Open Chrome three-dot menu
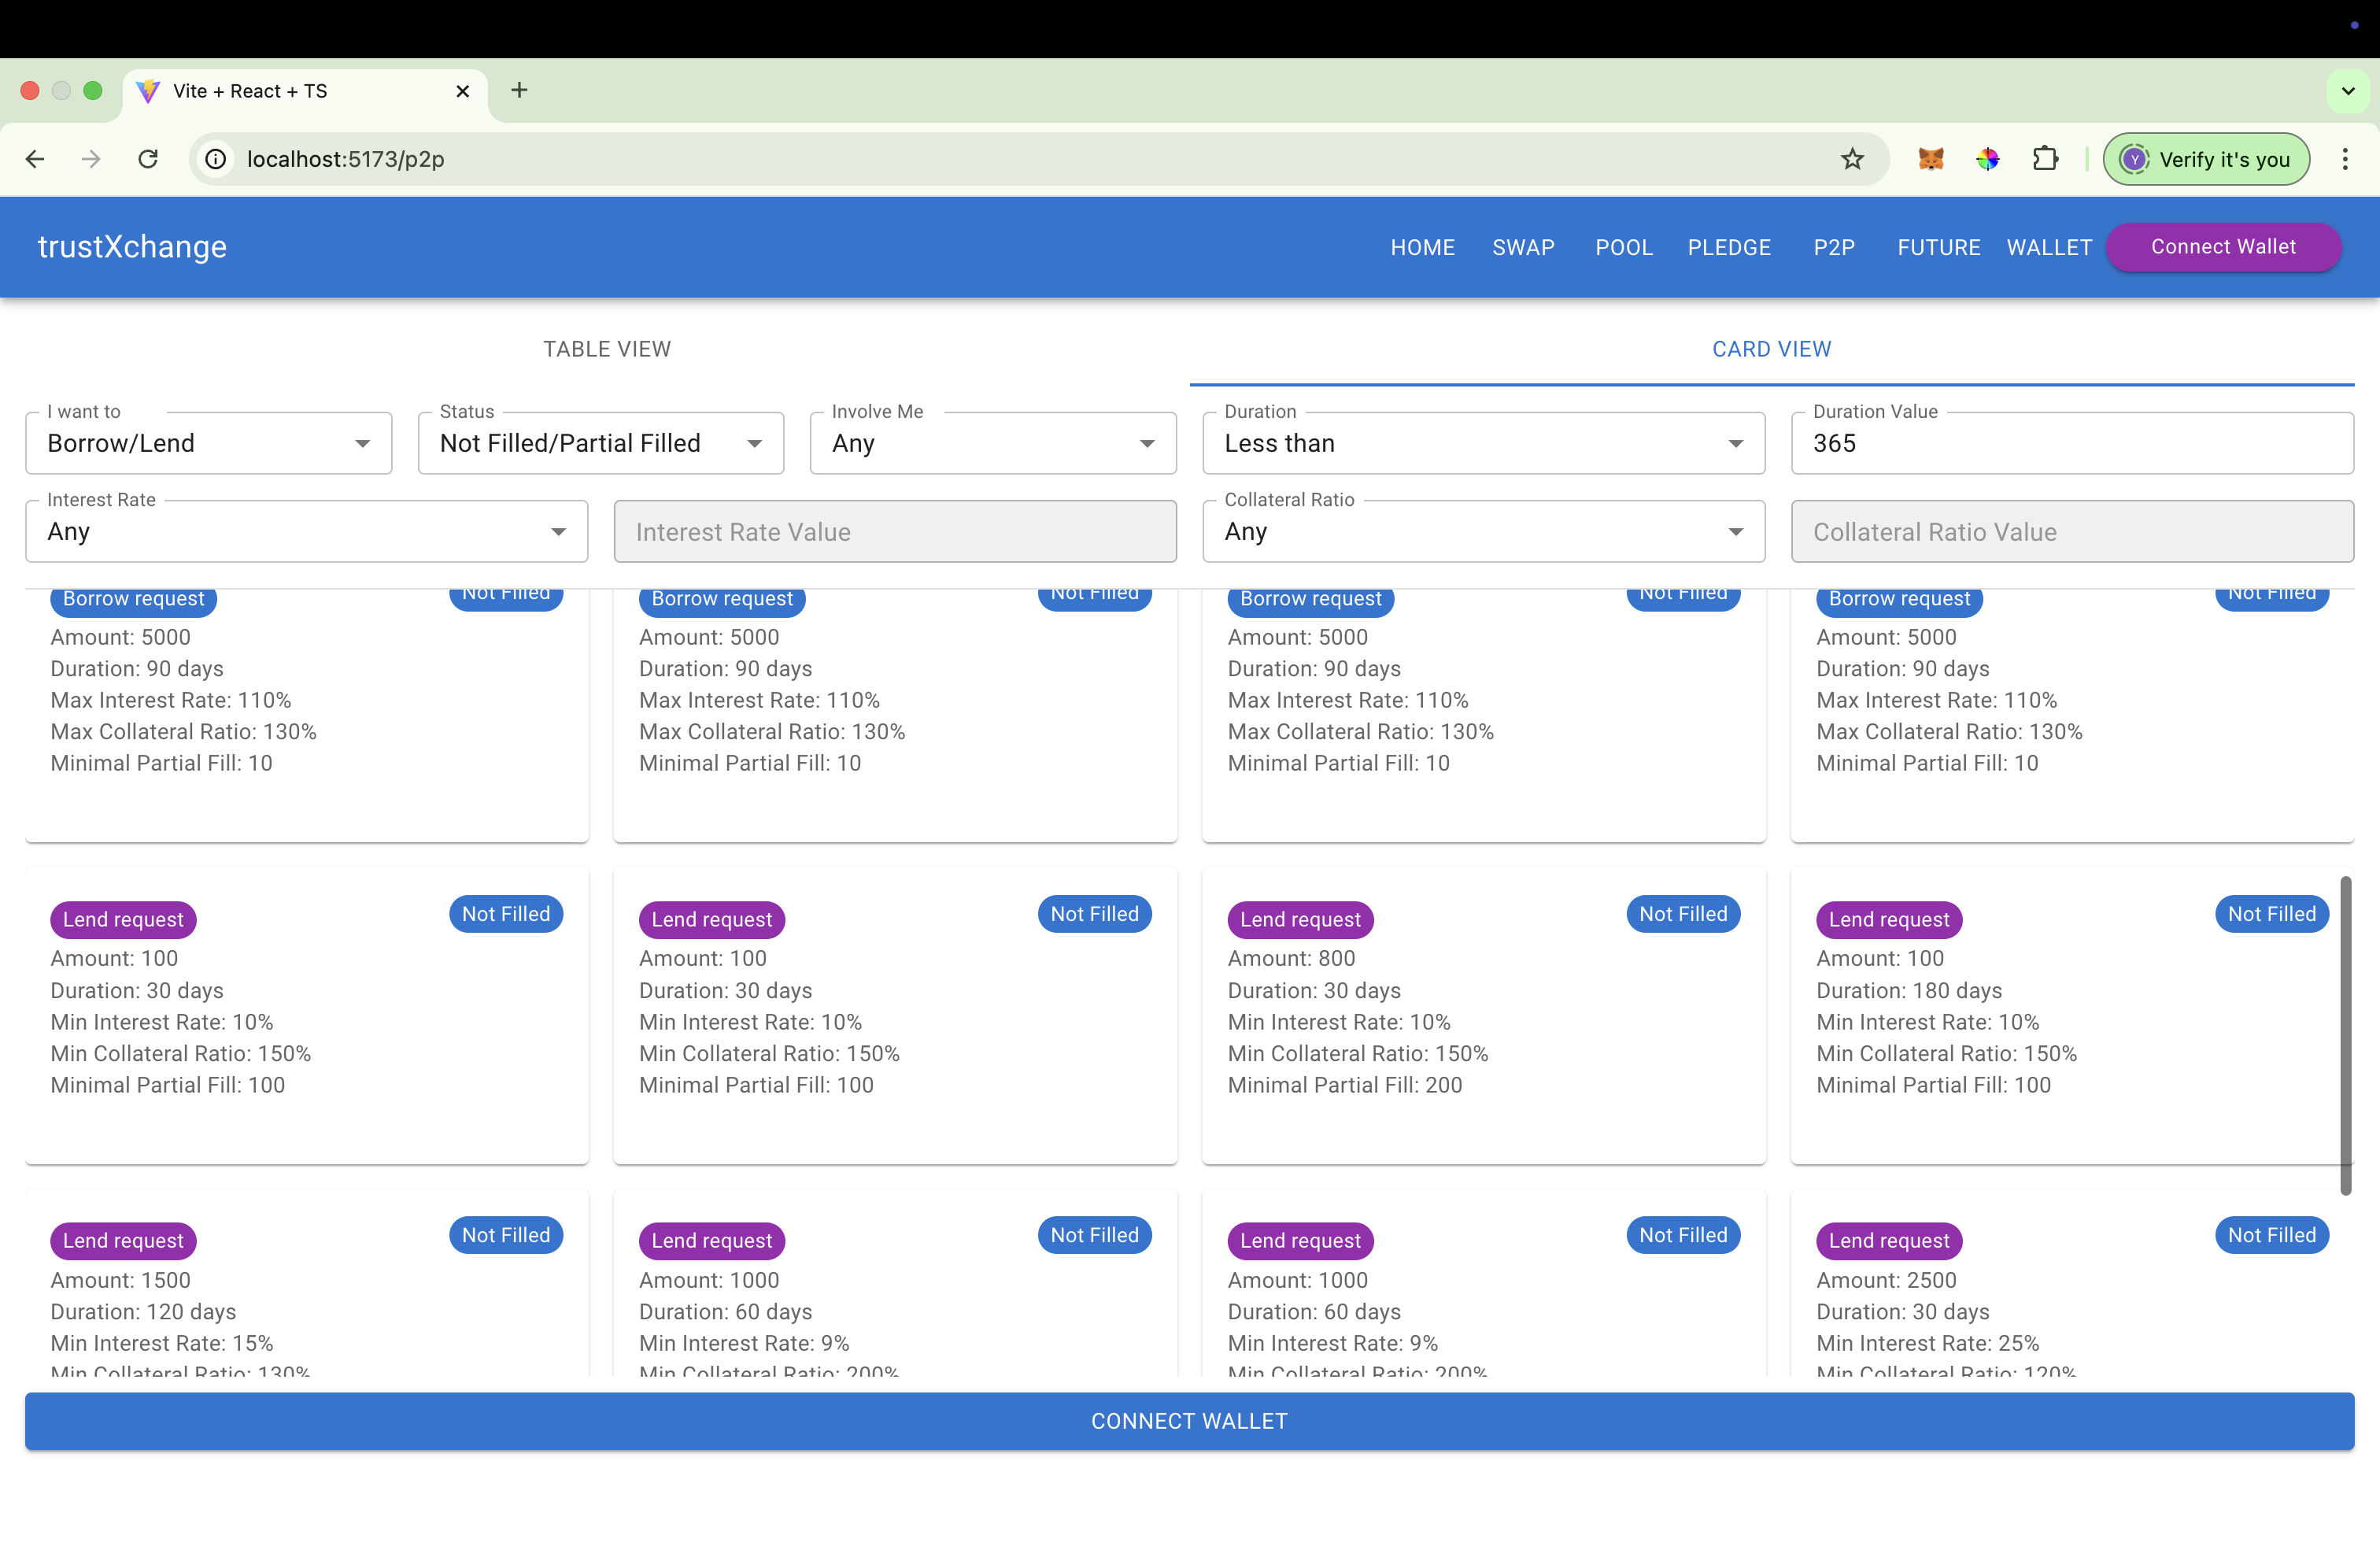This screenshot has height=1546, width=2380. point(2344,159)
